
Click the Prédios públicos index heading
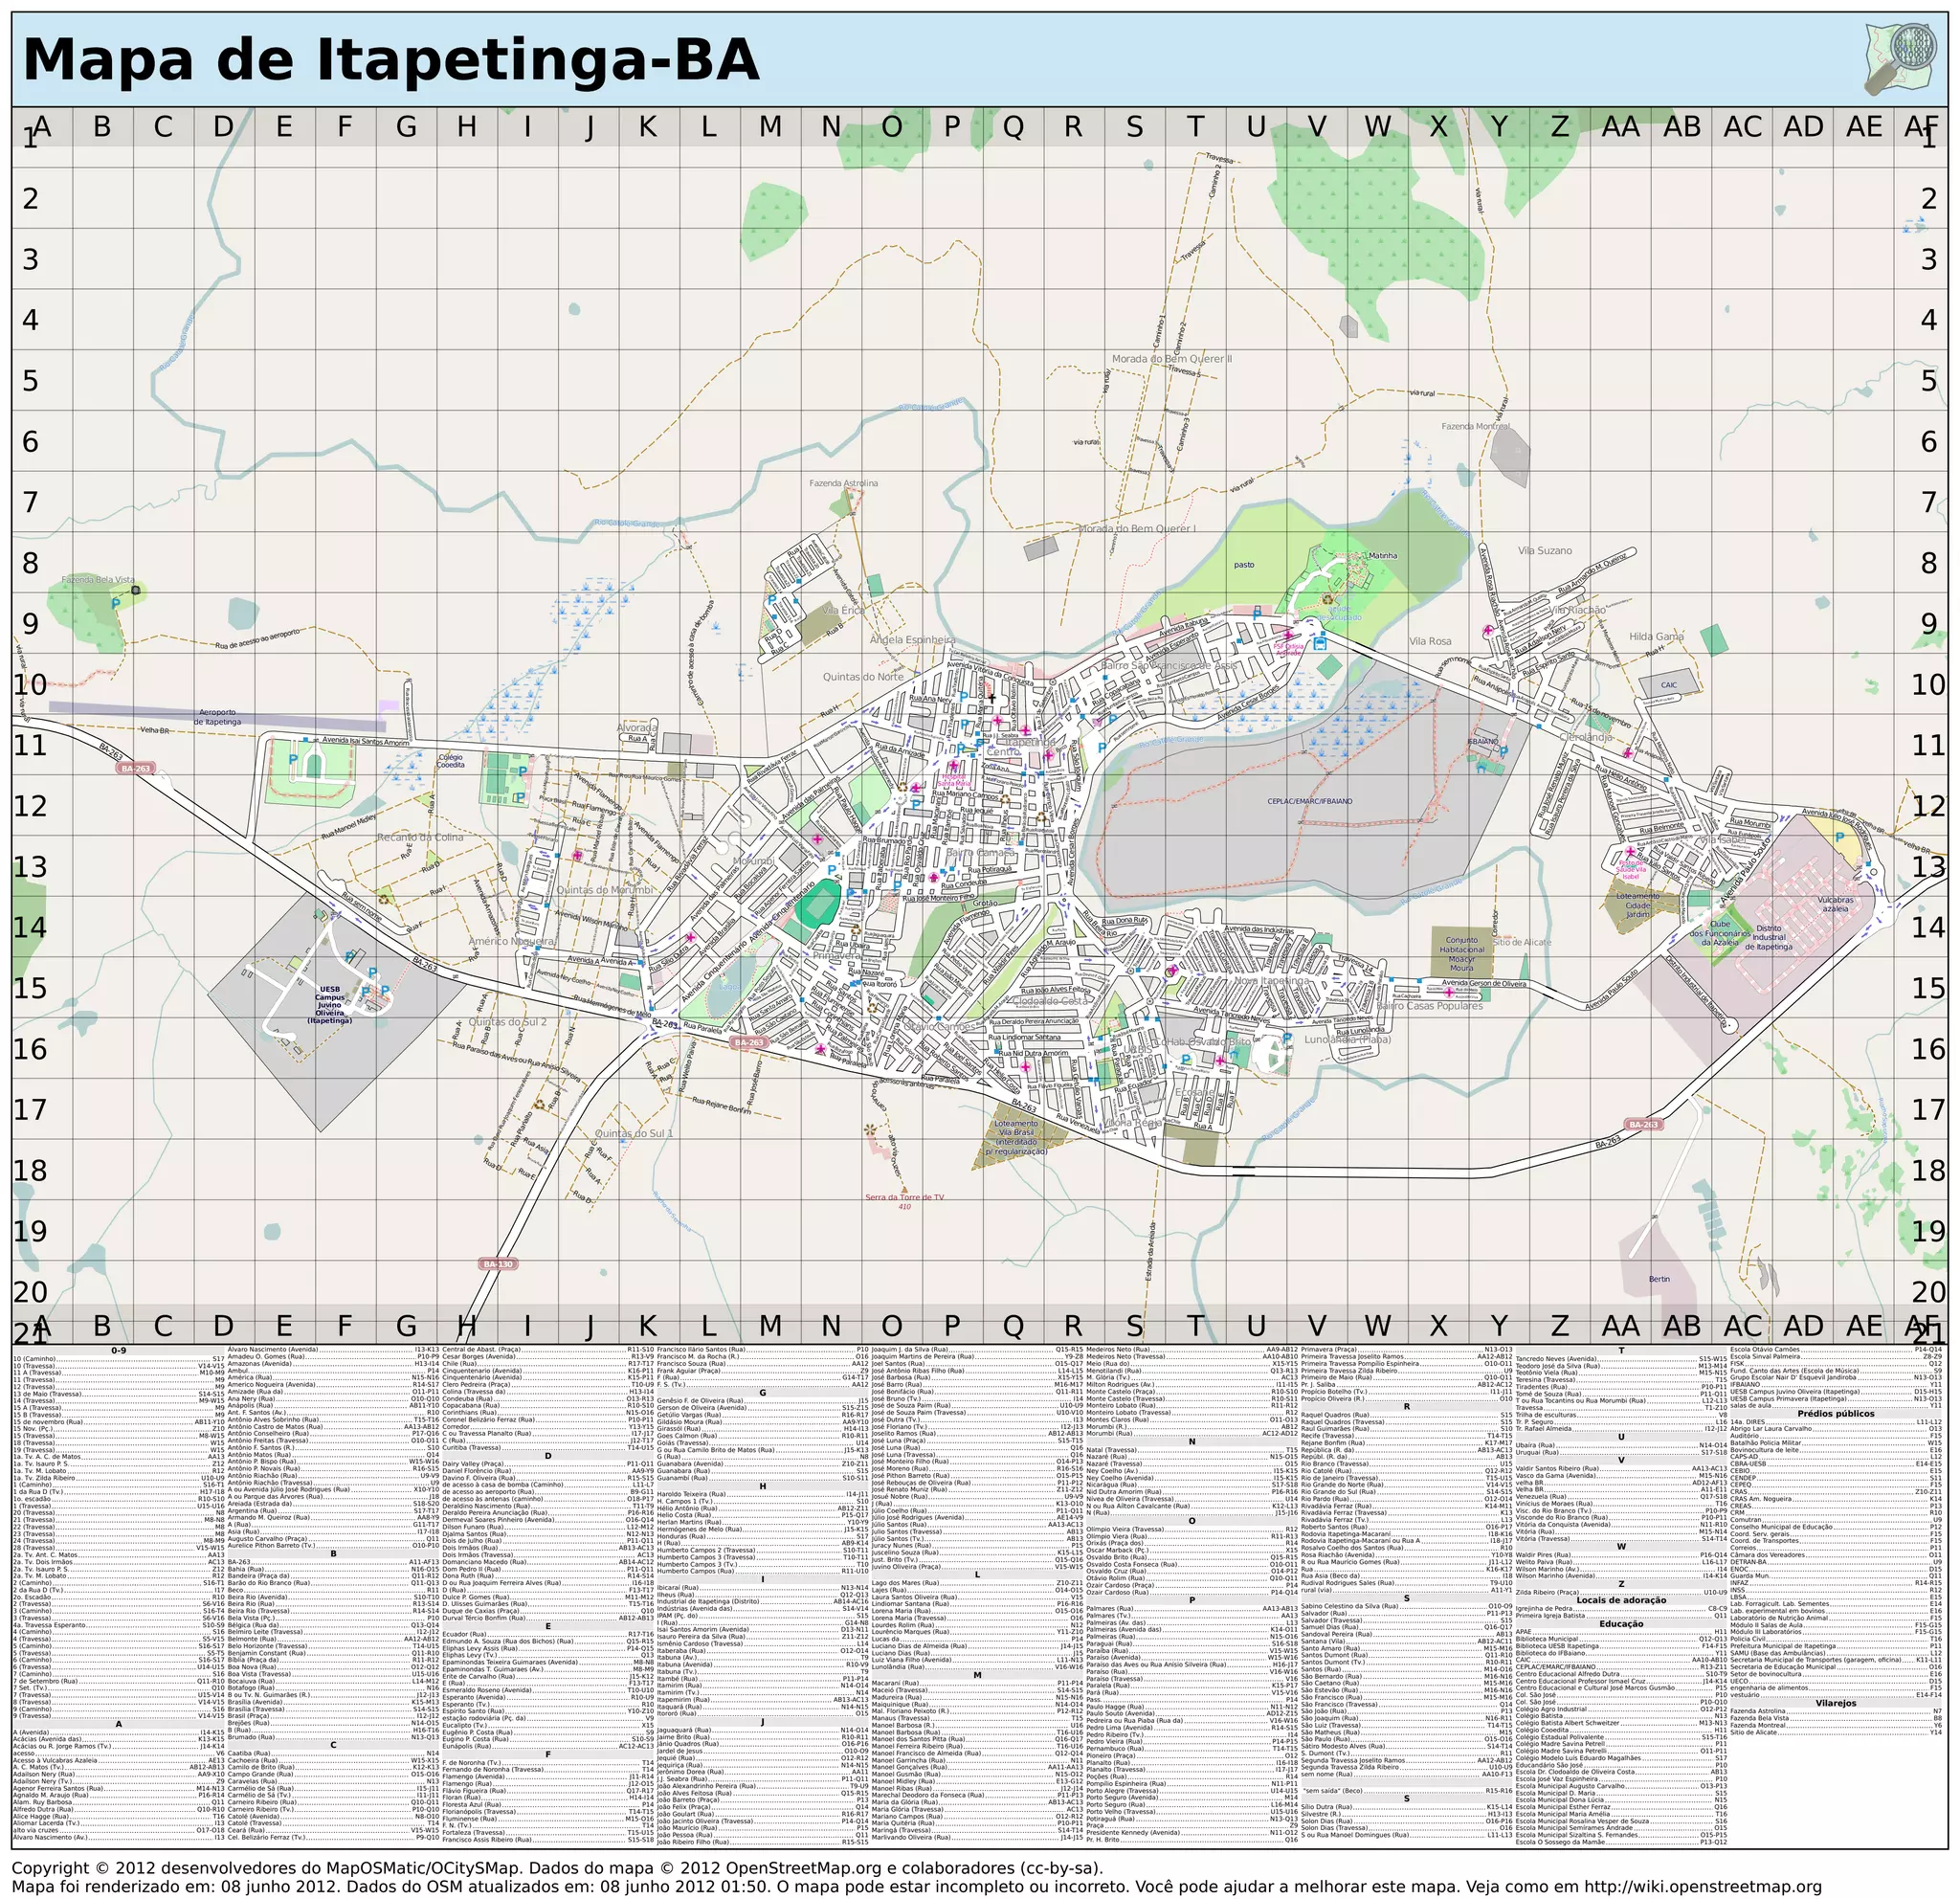coord(1835,1414)
